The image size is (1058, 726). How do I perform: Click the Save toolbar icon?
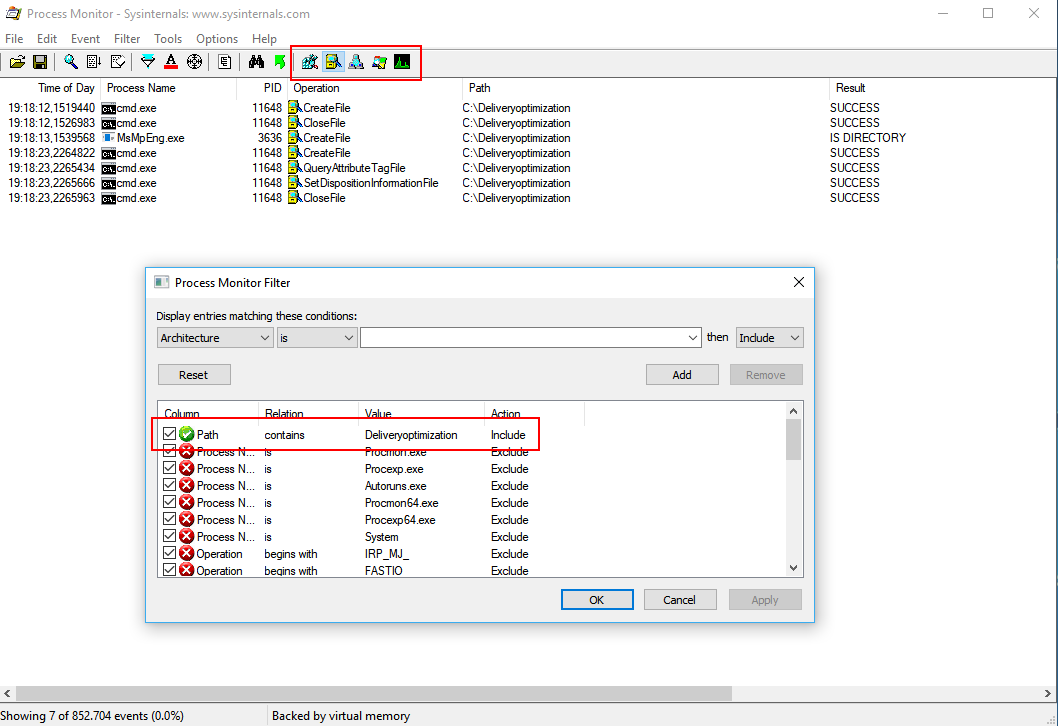(40, 62)
